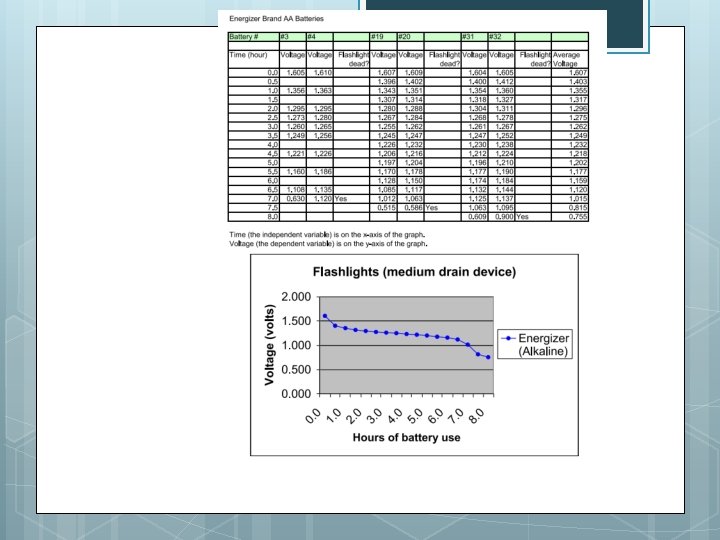Click the 1.238 voltage cell

pyautogui.click(x=501, y=145)
